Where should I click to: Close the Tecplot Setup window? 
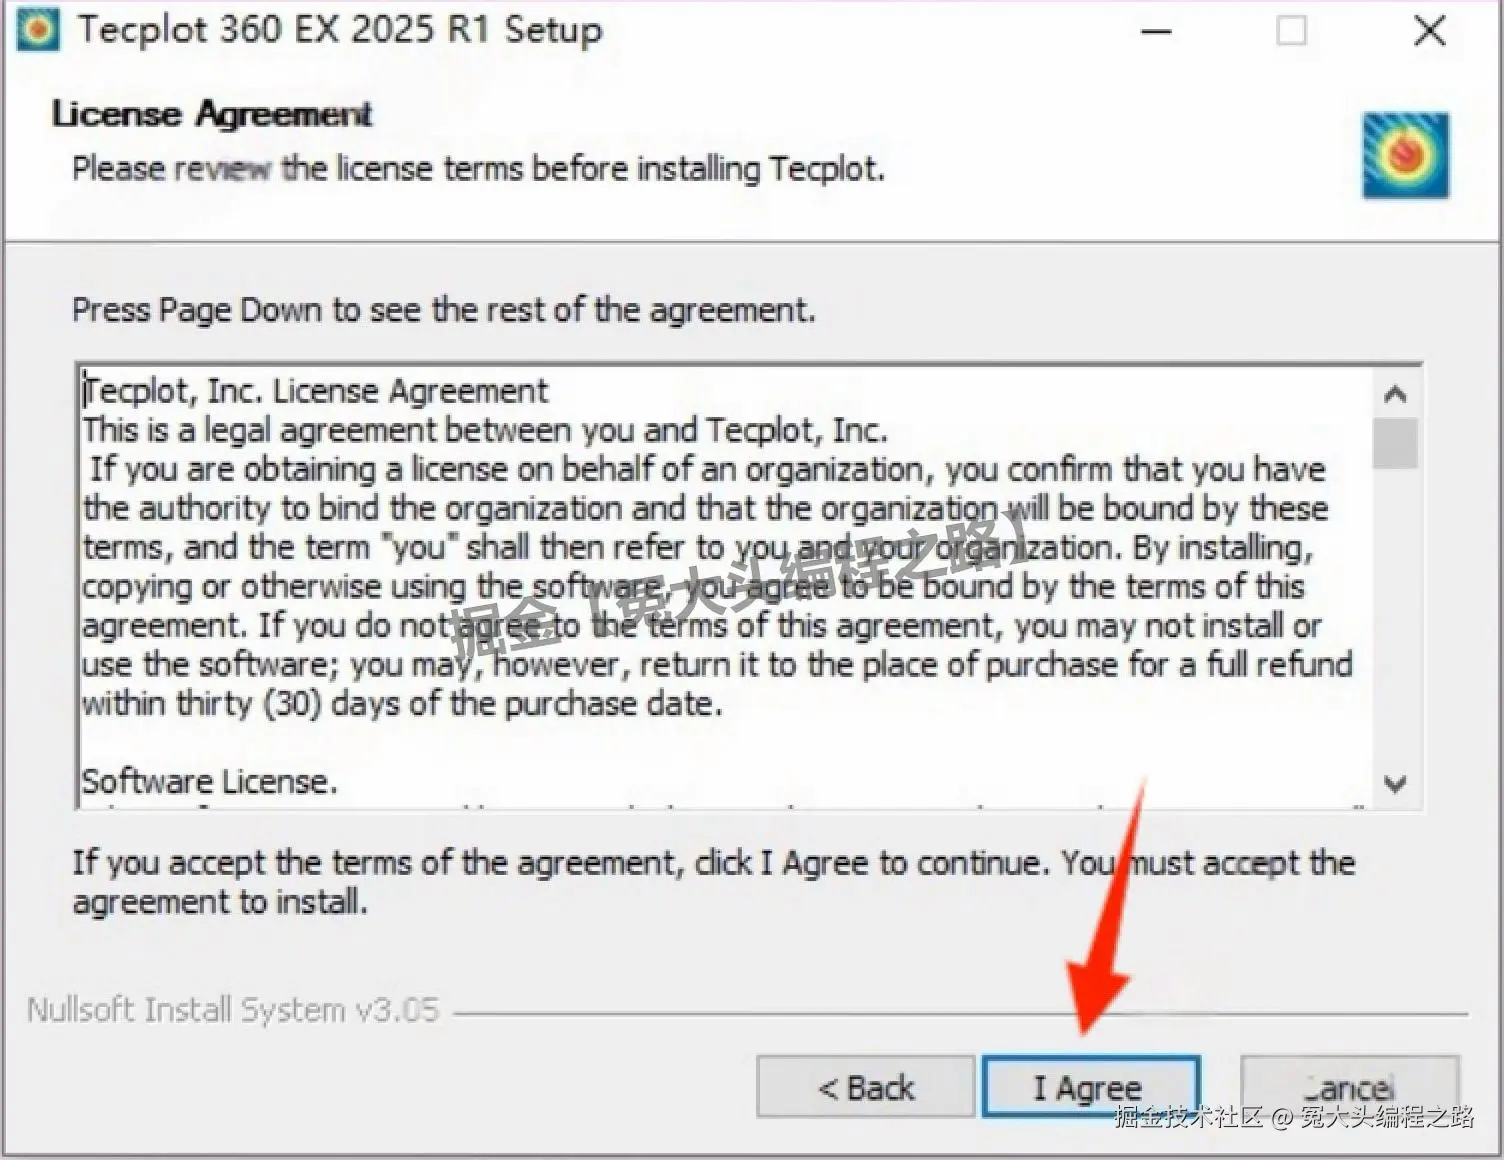point(1430,32)
